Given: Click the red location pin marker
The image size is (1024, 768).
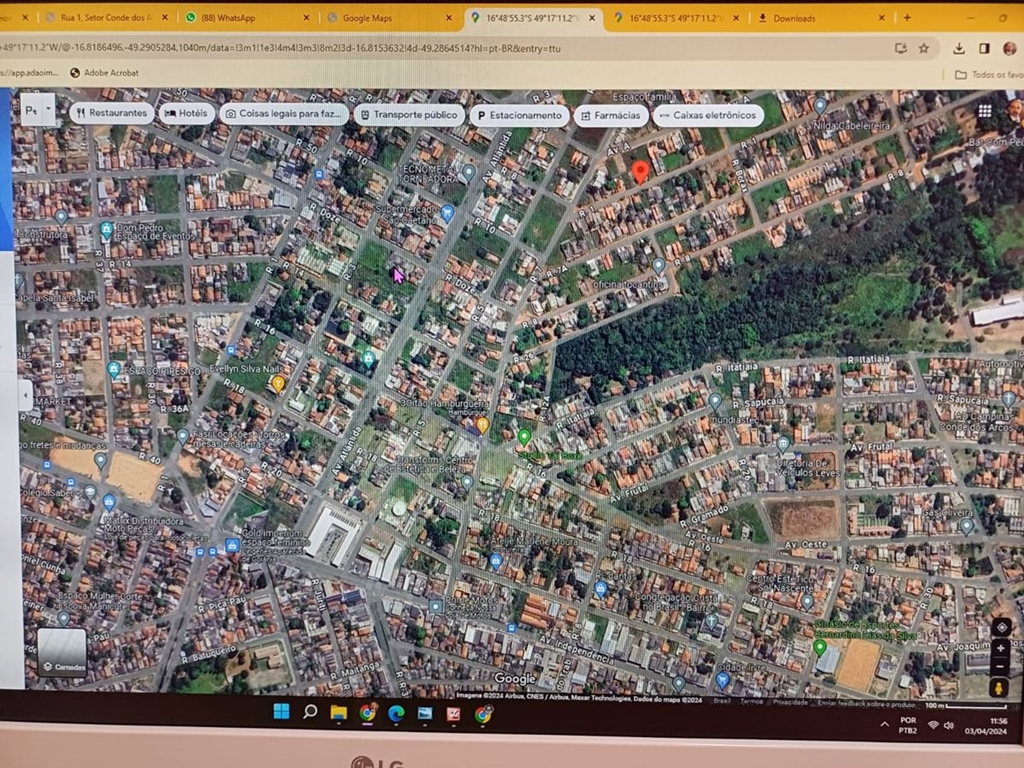Looking at the screenshot, I should tap(640, 171).
